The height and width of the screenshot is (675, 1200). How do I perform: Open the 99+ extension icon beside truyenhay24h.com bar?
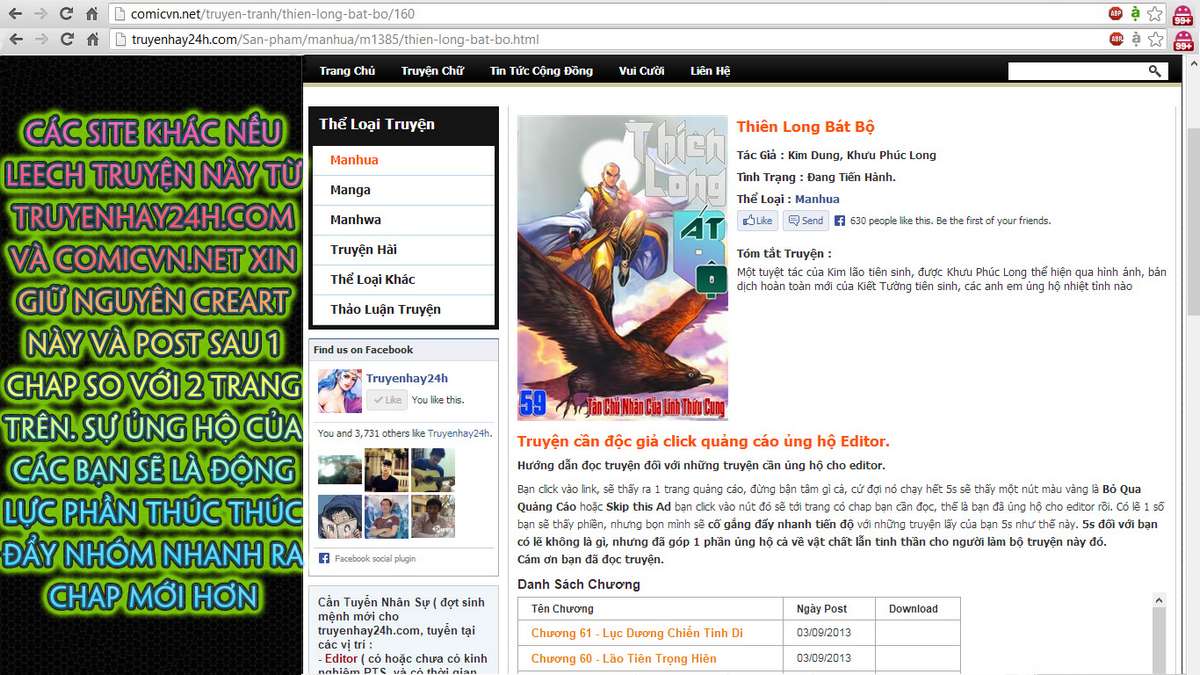pyautogui.click(x=1183, y=41)
